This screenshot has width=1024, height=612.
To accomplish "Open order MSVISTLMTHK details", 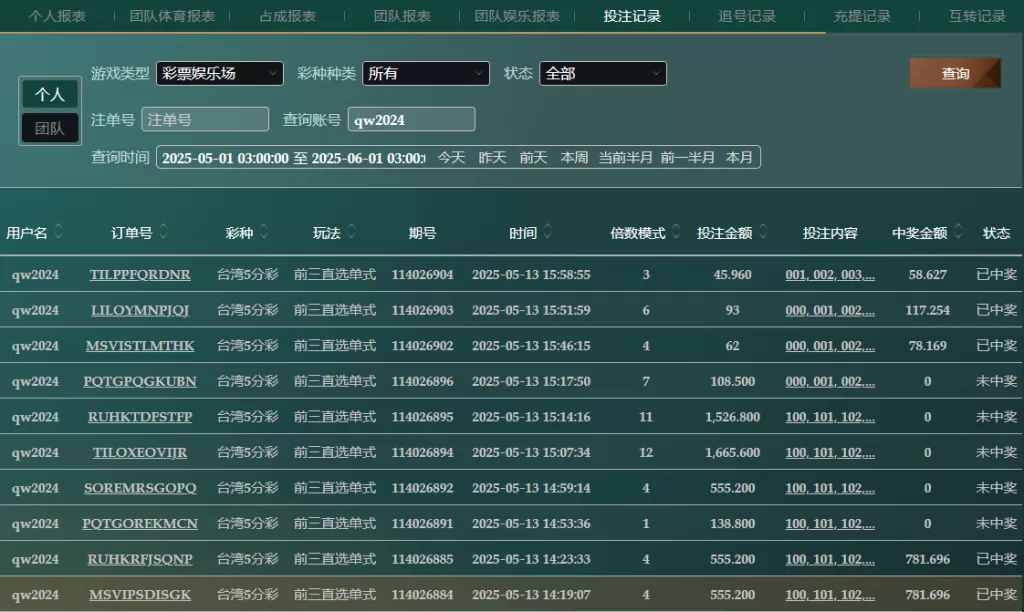I will [x=140, y=346].
